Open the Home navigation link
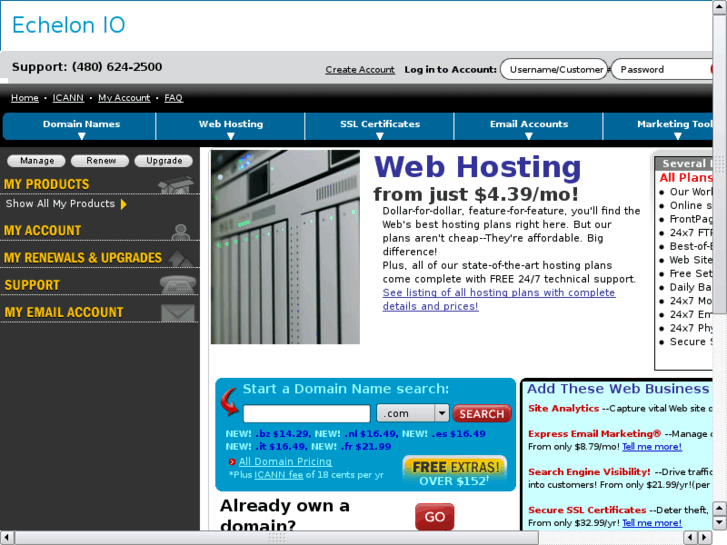This screenshot has height=545, width=727. (x=25, y=98)
